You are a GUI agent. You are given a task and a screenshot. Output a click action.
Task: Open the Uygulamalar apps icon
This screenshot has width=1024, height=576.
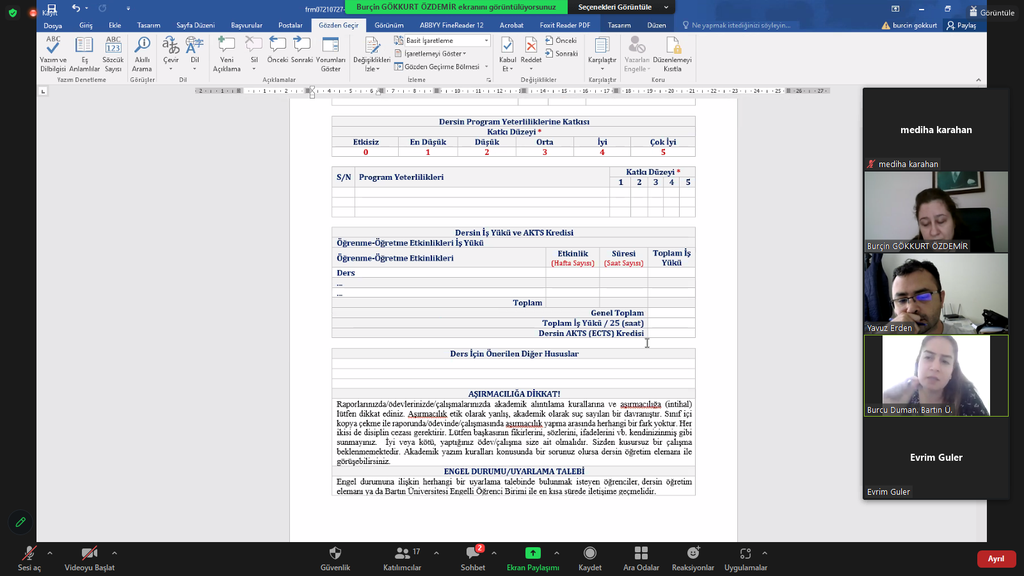tap(745, 554)
